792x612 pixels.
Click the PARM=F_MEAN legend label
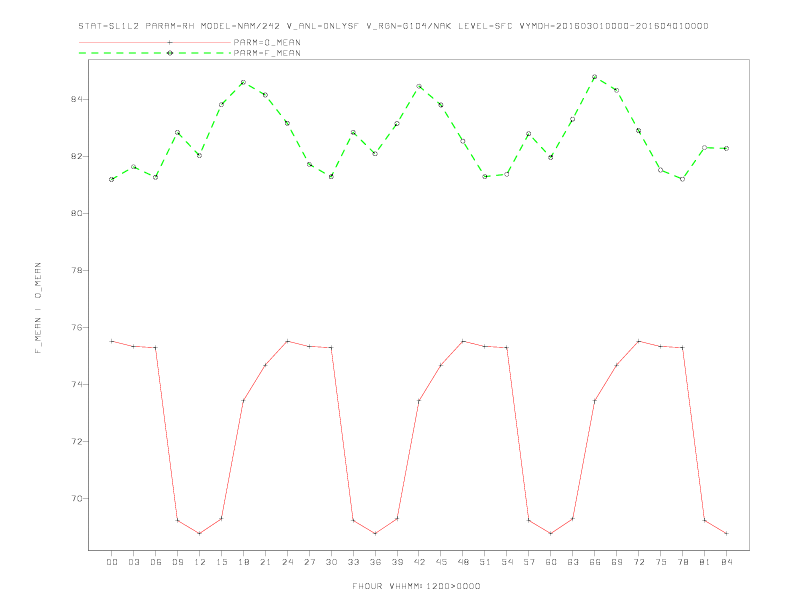(267, 53)
